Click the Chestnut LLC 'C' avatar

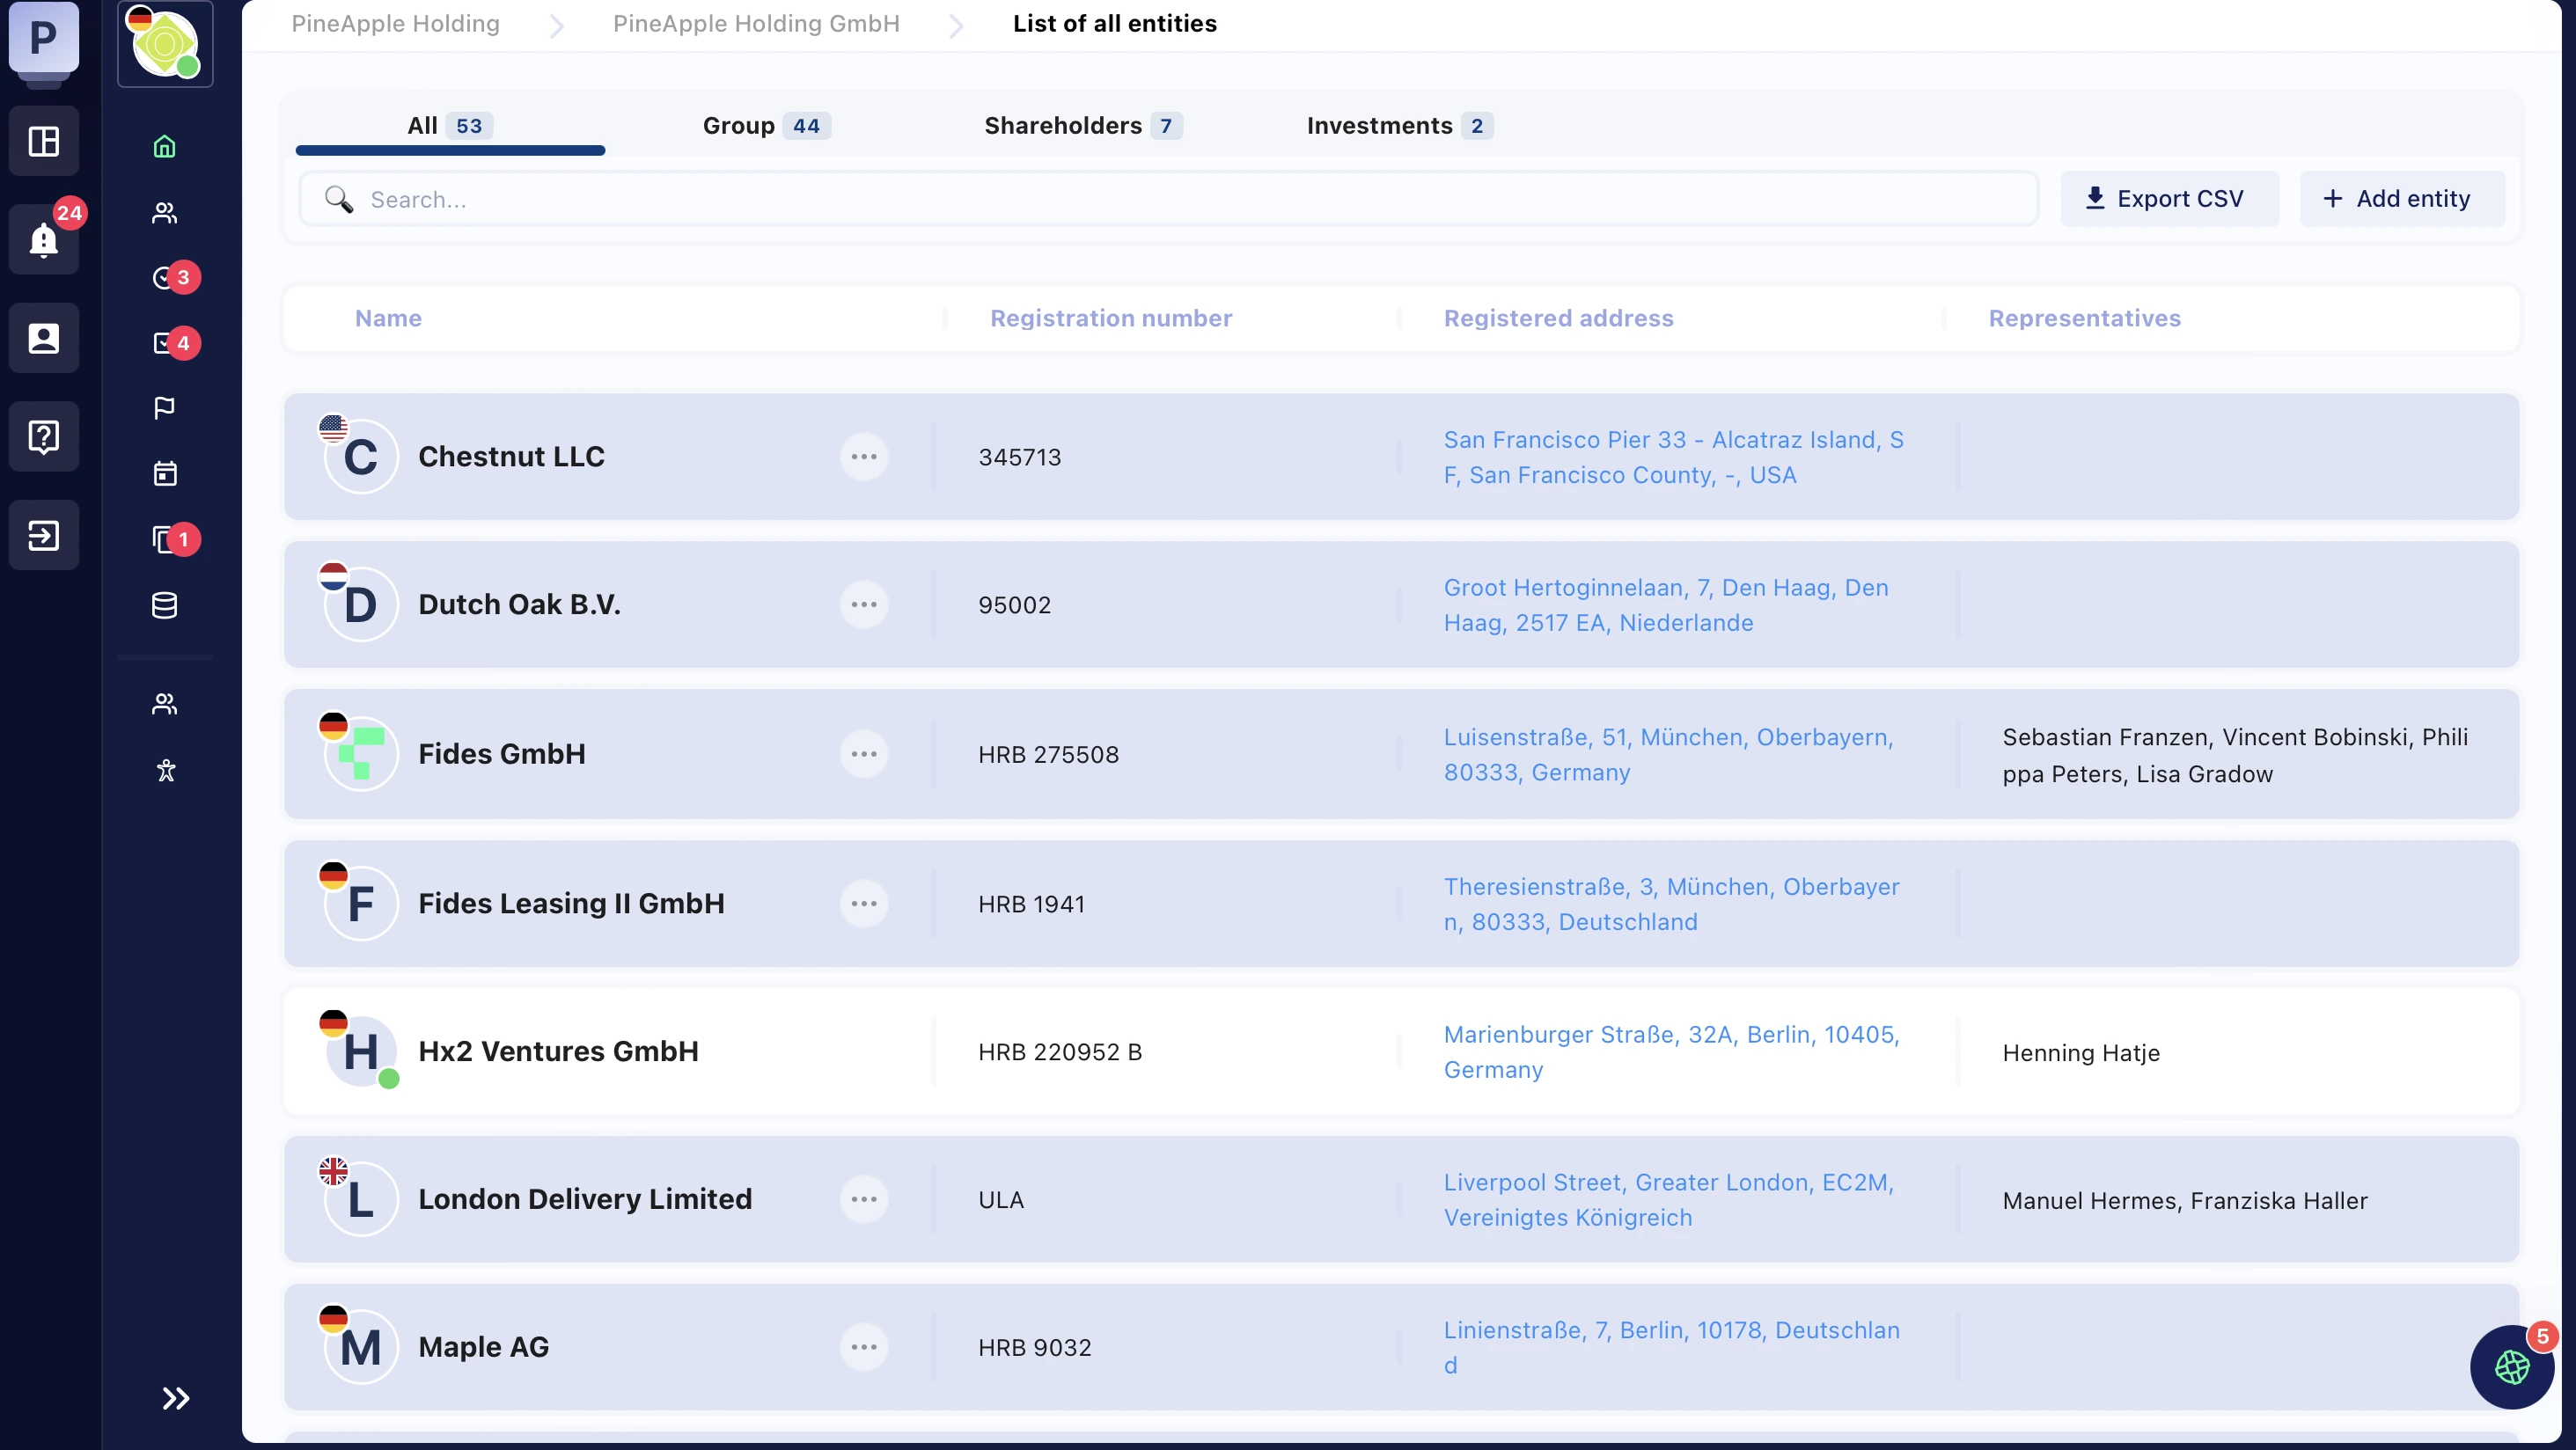coord(361,457)
